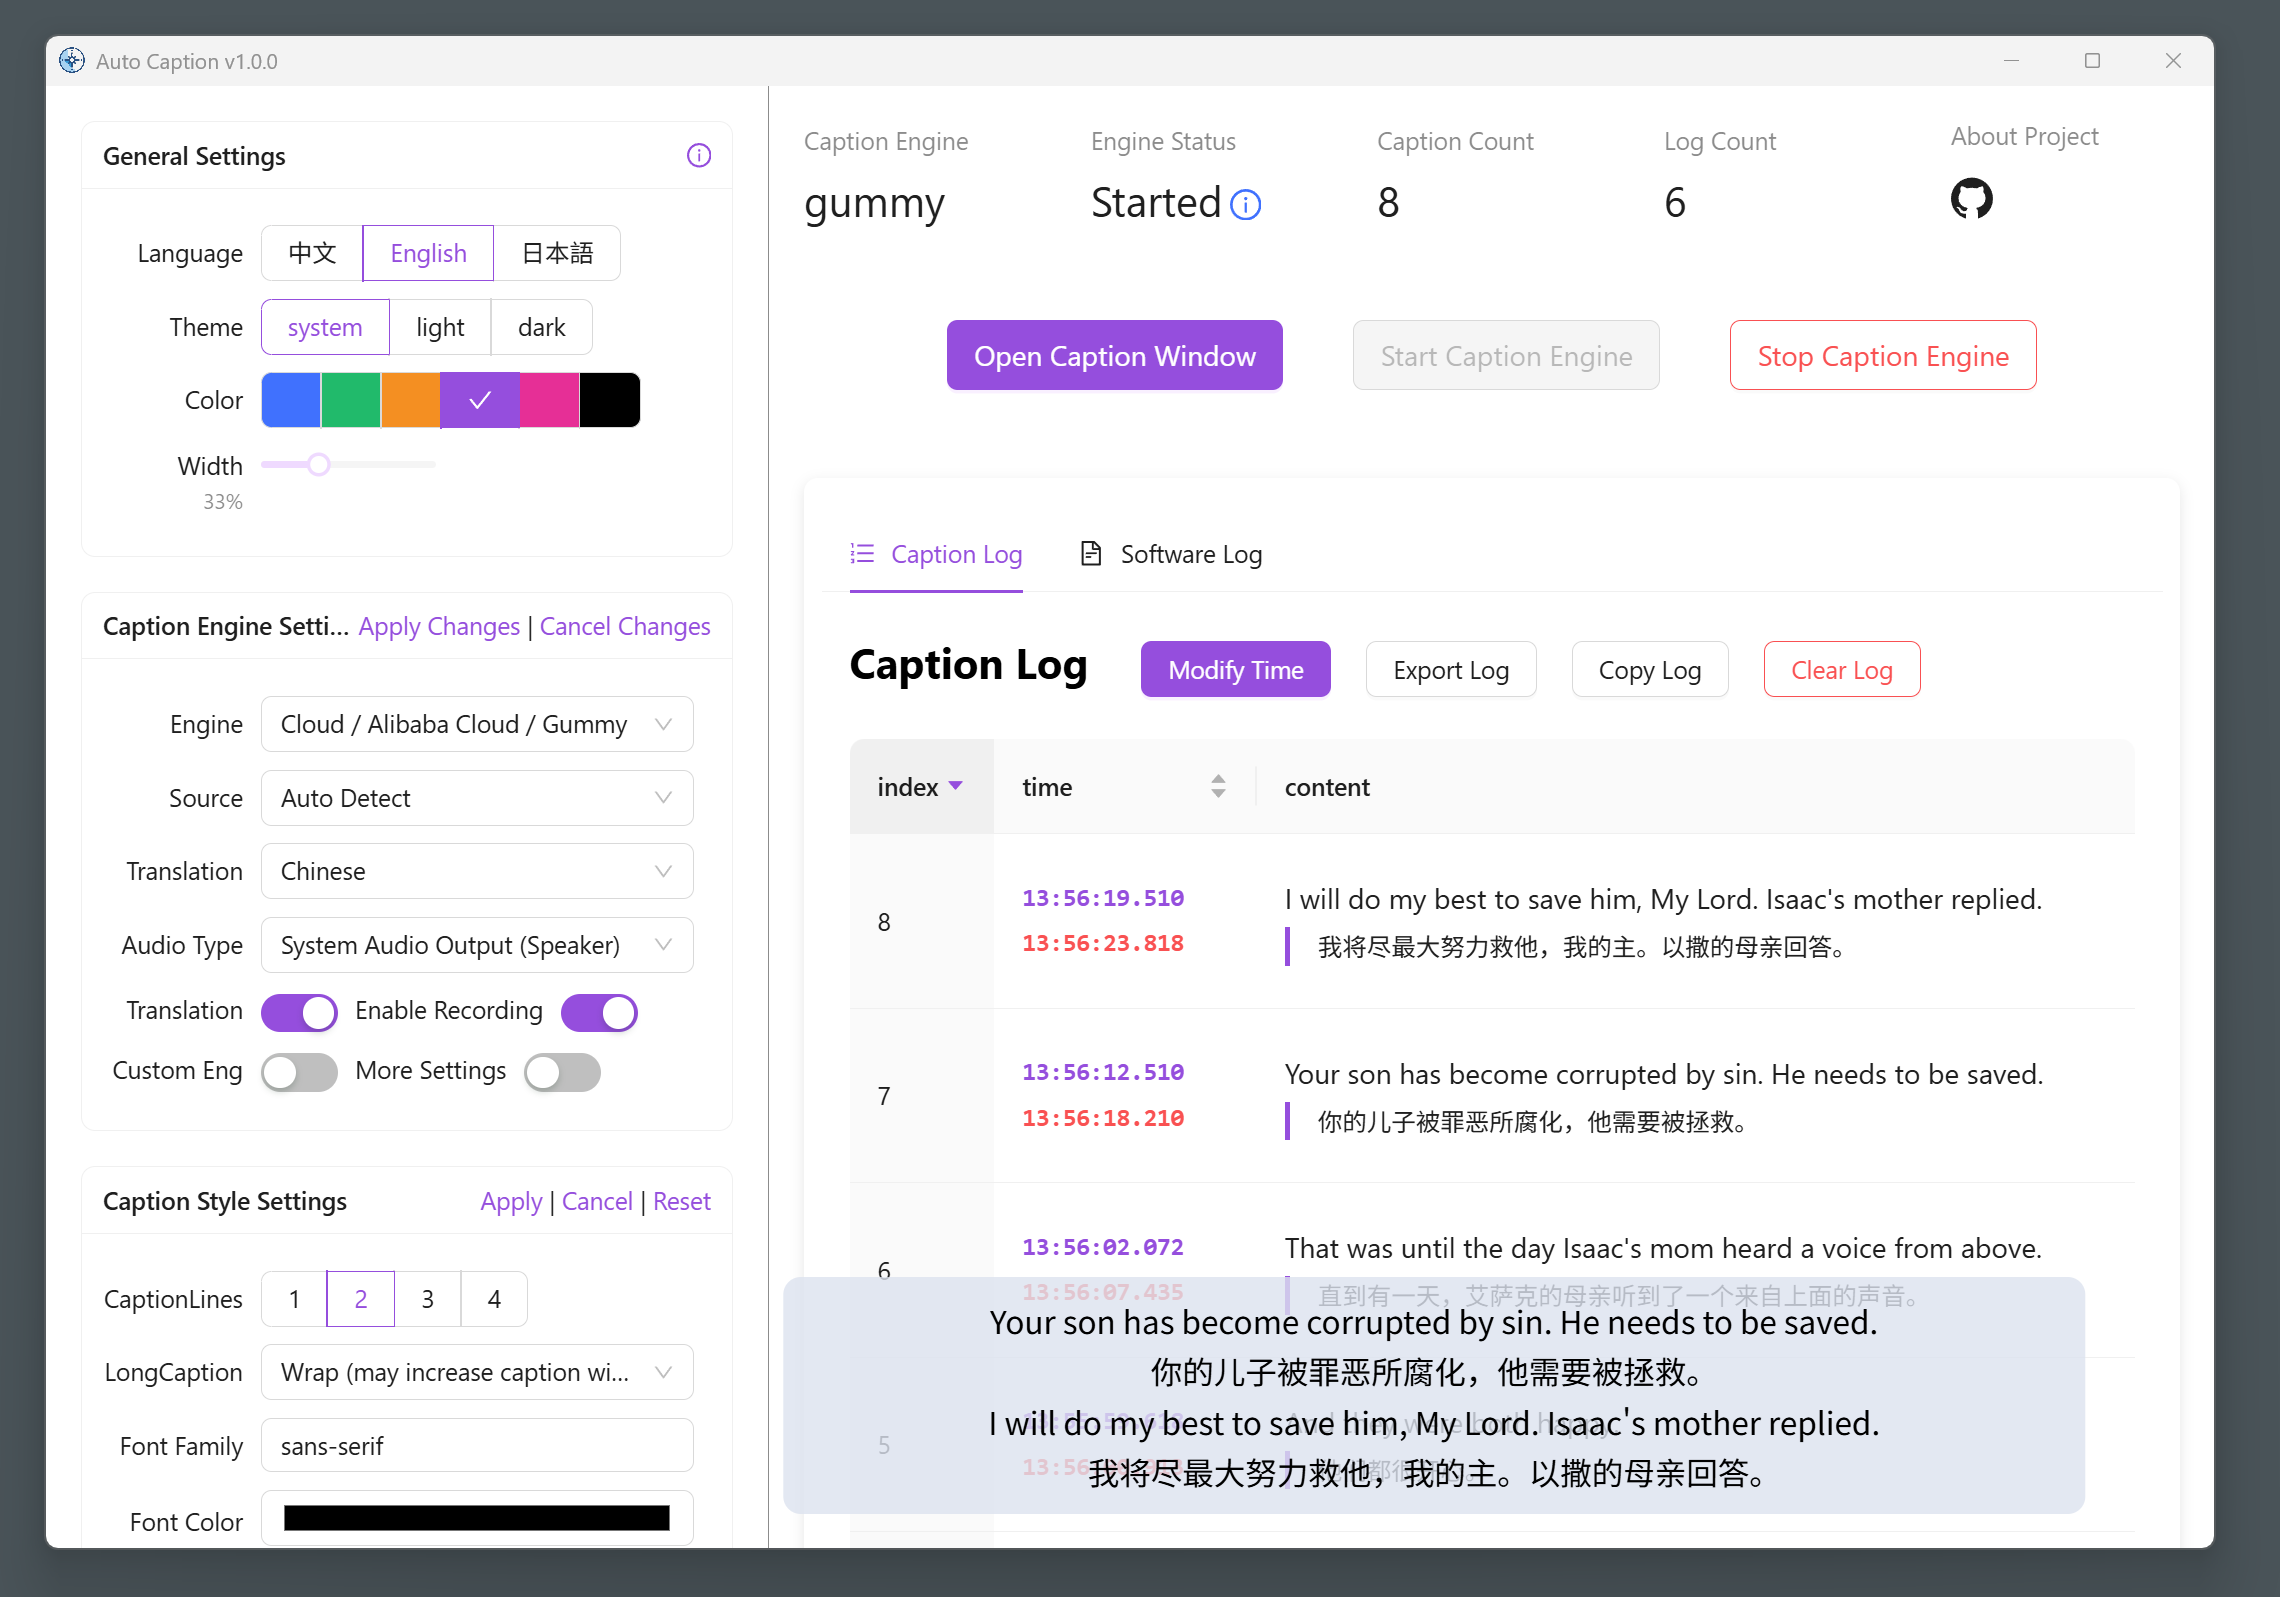2280x1597 pixels.
Task: Expand the Engine dropdown
Action: coord(477,724)
